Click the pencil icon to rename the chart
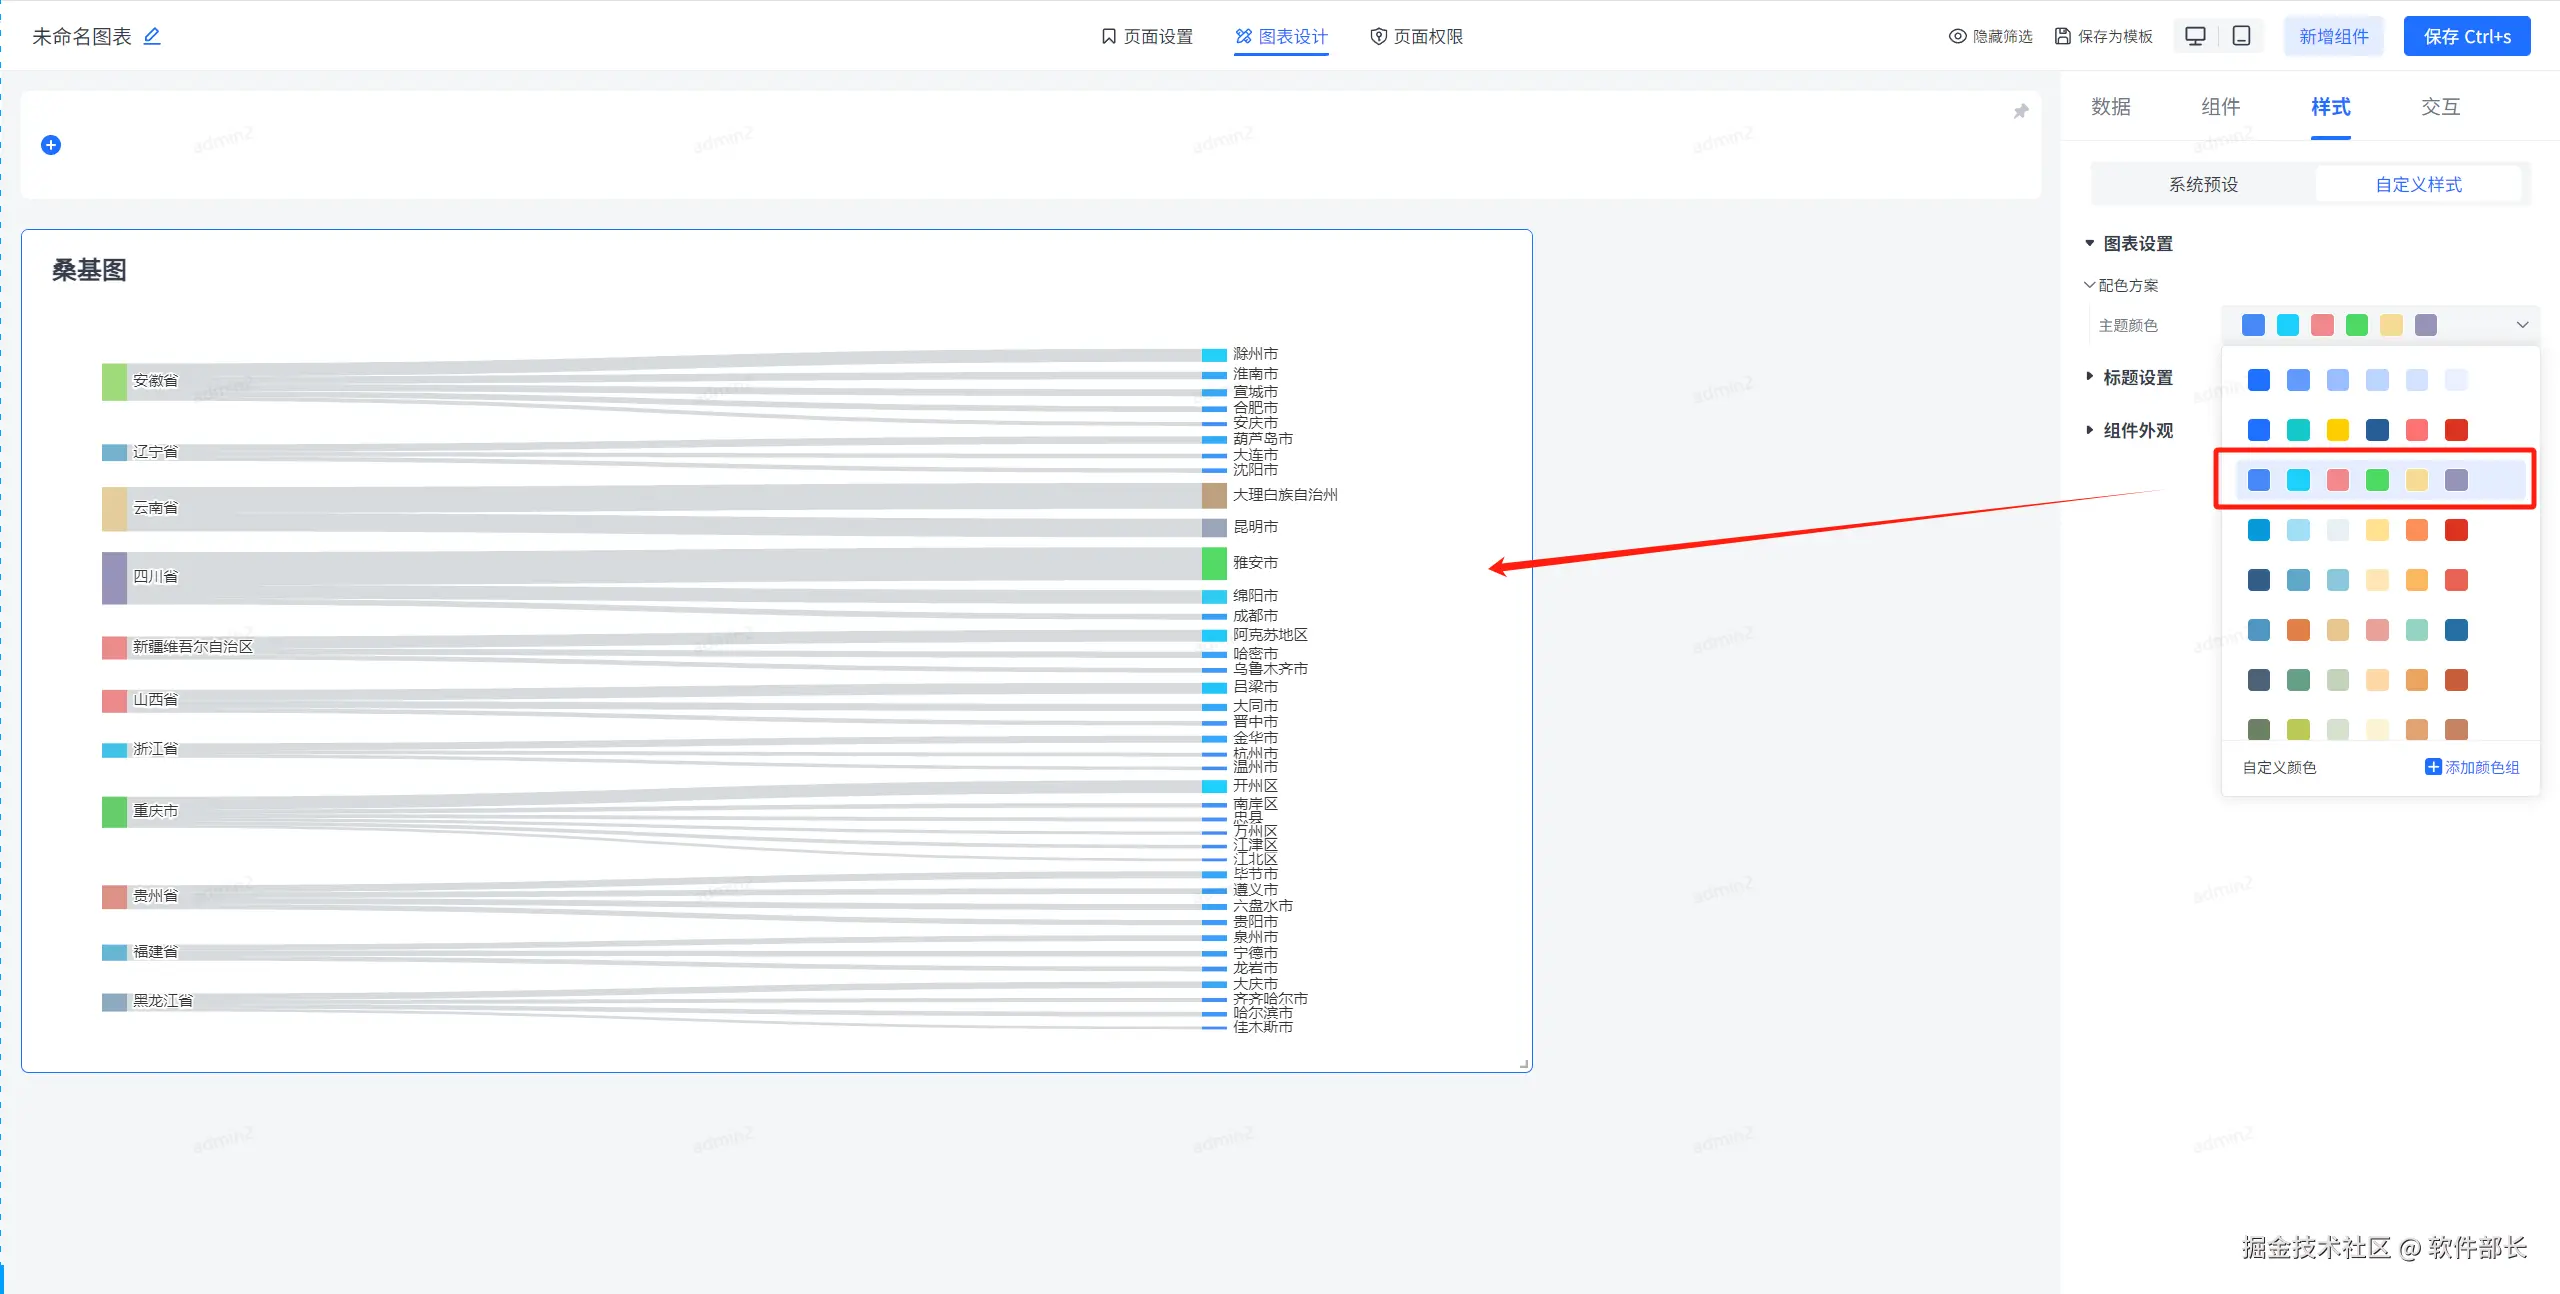Screen dimensions: 2560x1294 click(152, 36)
